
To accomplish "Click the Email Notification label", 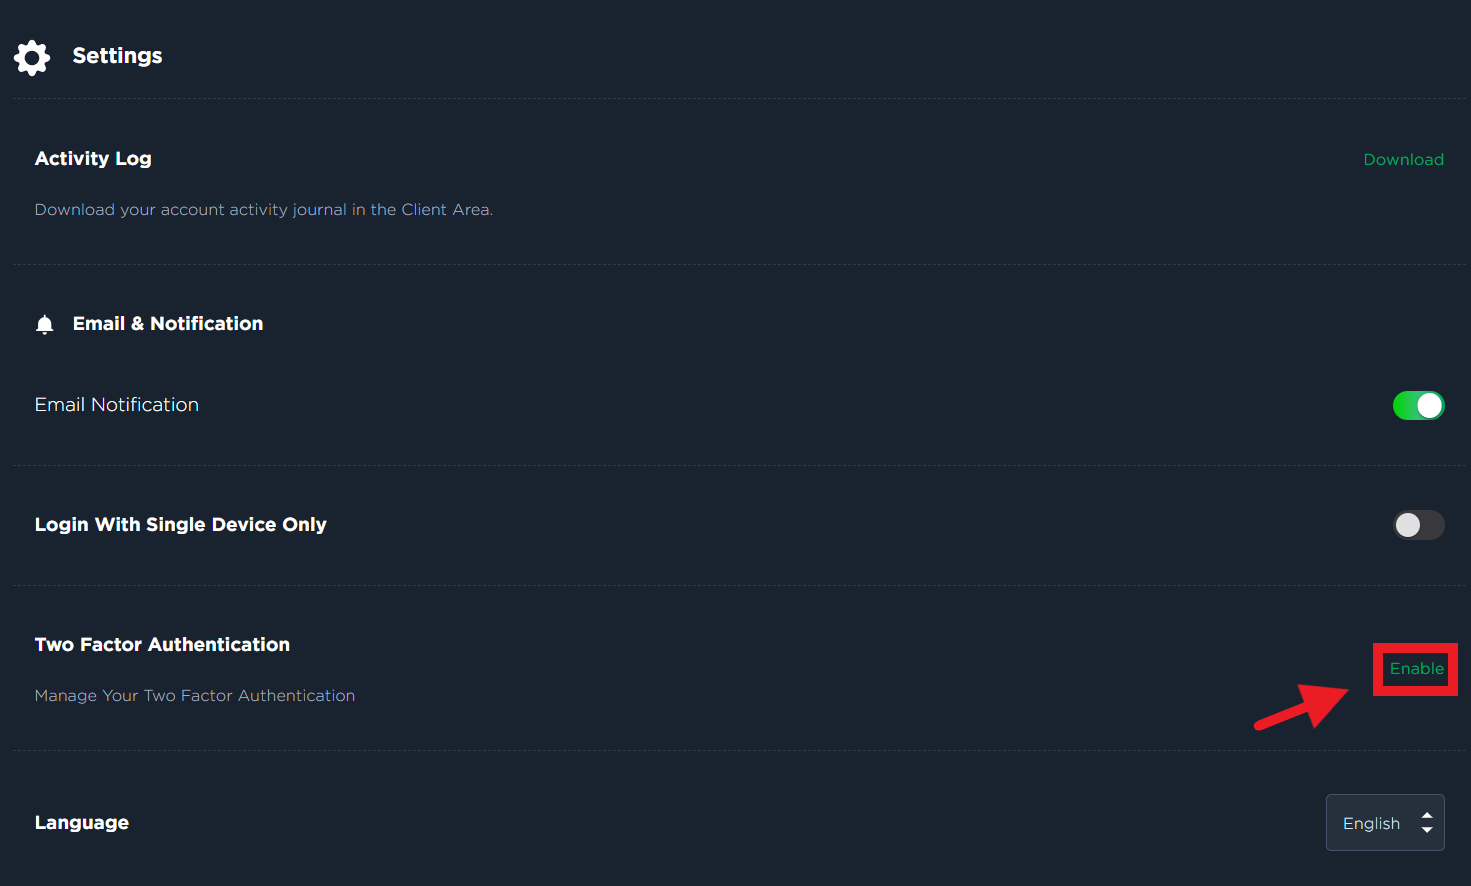I will pos(117,404).
